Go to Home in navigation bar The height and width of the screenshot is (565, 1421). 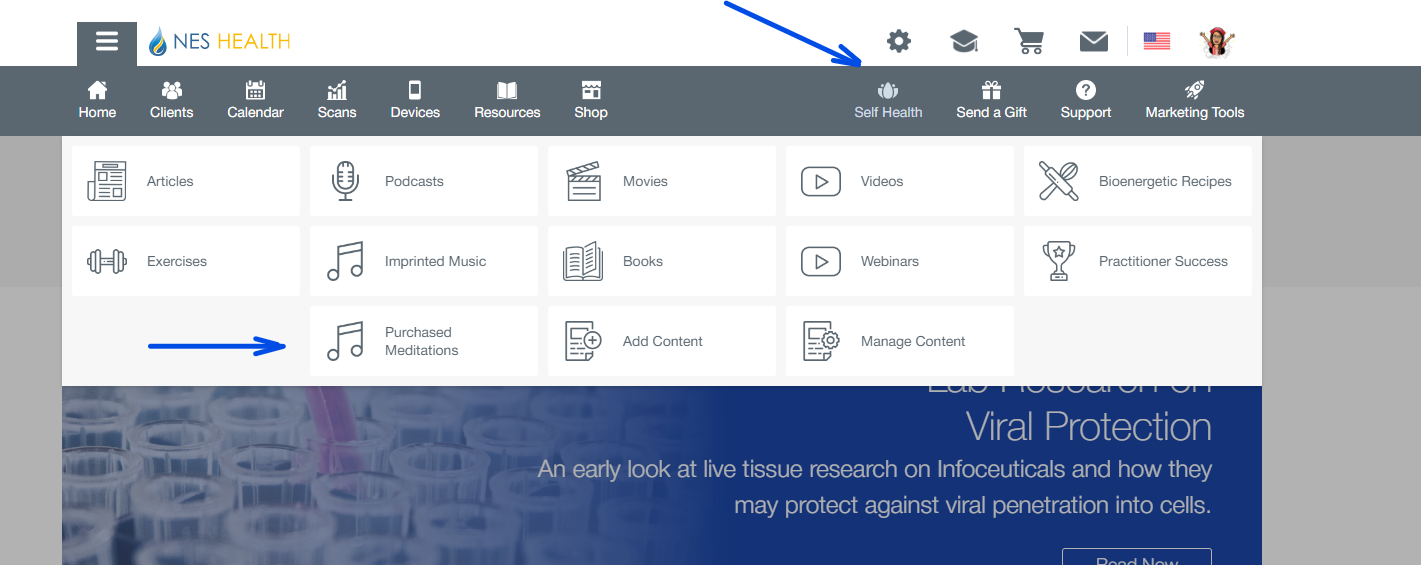point(97,100)
